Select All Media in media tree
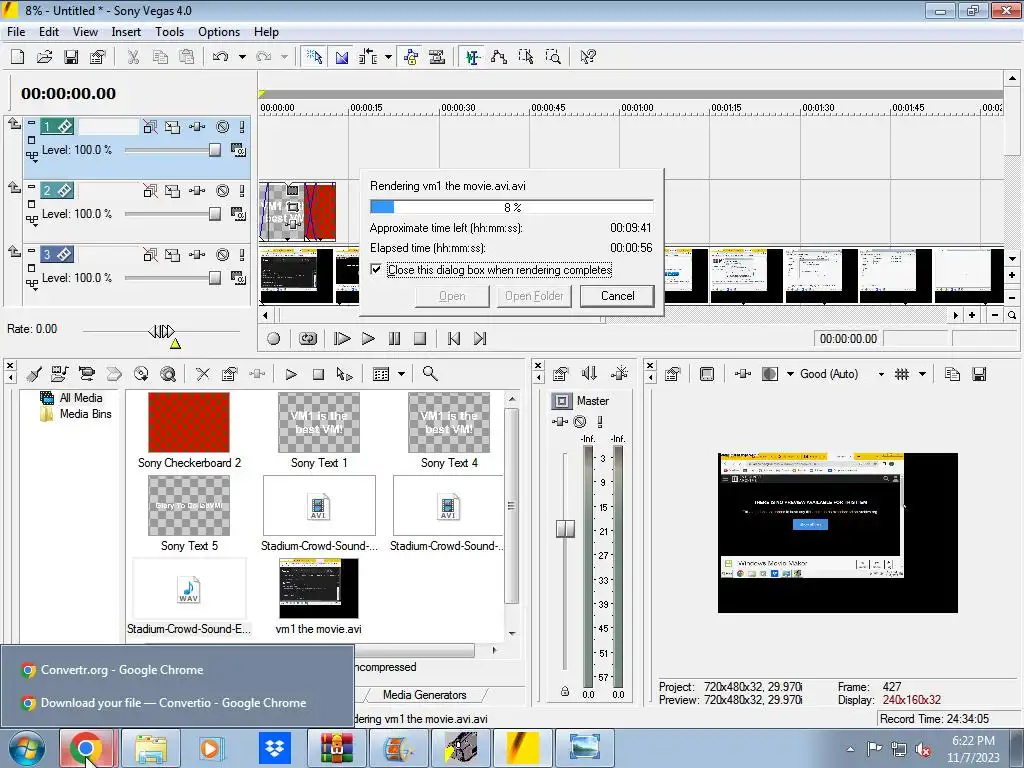 coord(81,398)
